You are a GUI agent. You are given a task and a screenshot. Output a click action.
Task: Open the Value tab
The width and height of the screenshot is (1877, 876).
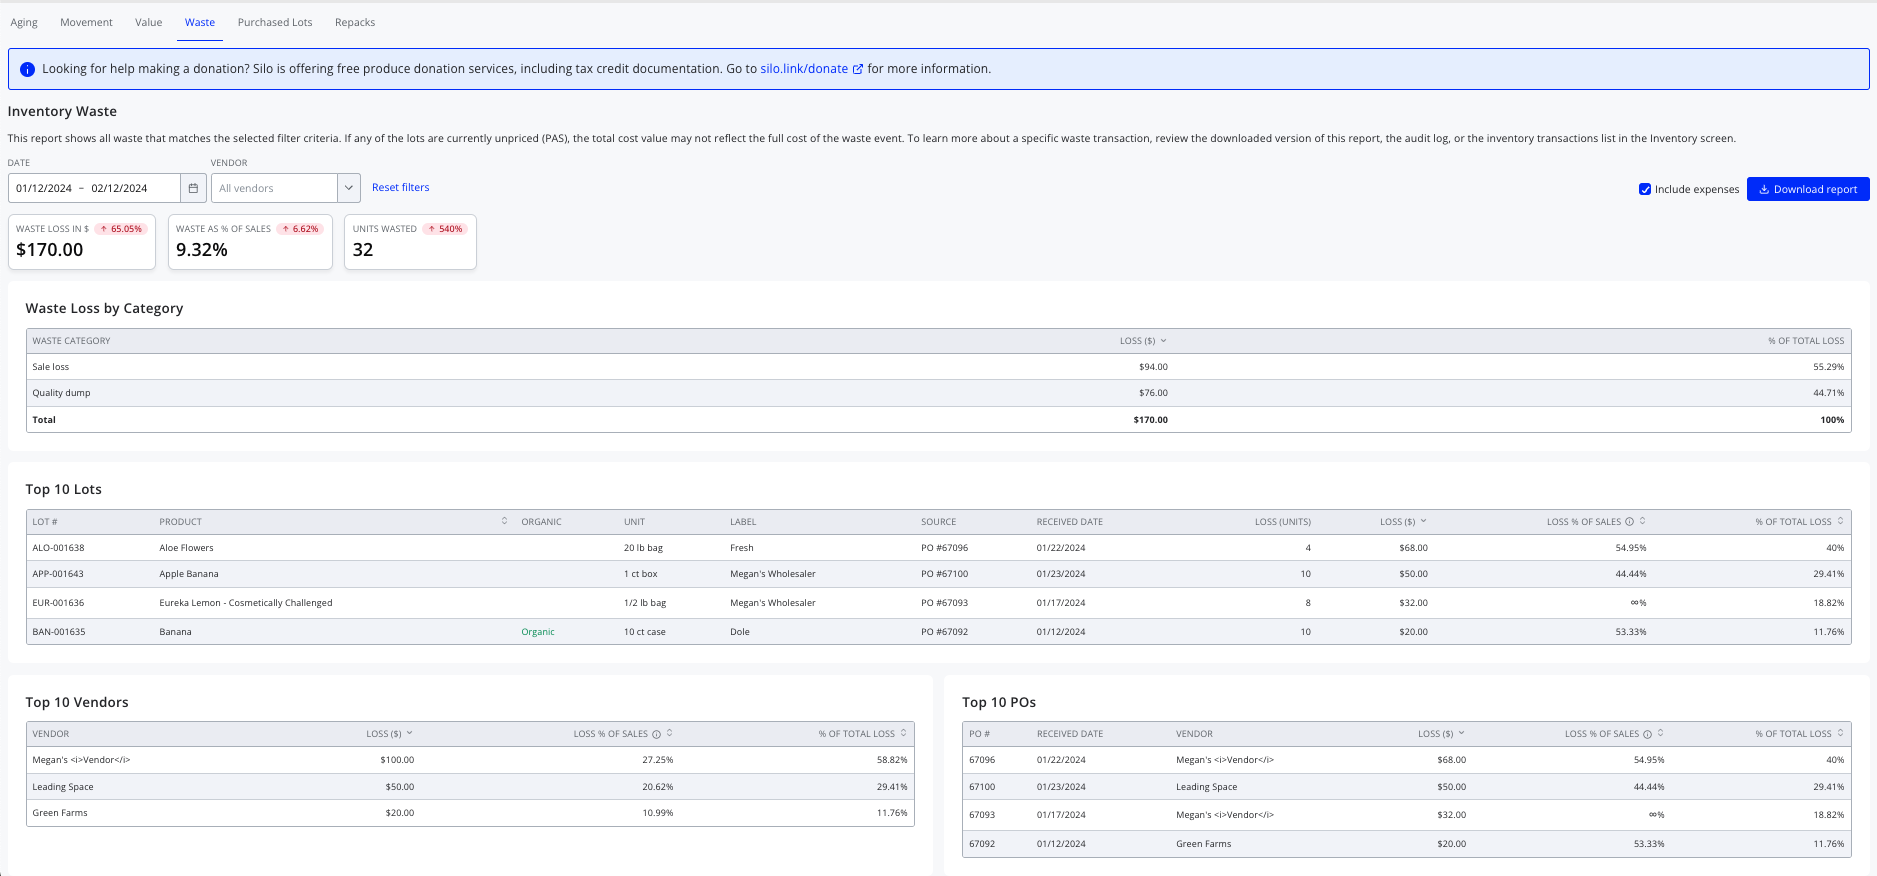[x=148, y=22]
